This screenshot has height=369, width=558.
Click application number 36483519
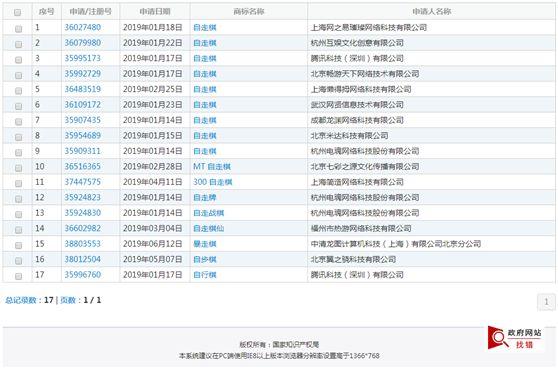click(83, 89)
